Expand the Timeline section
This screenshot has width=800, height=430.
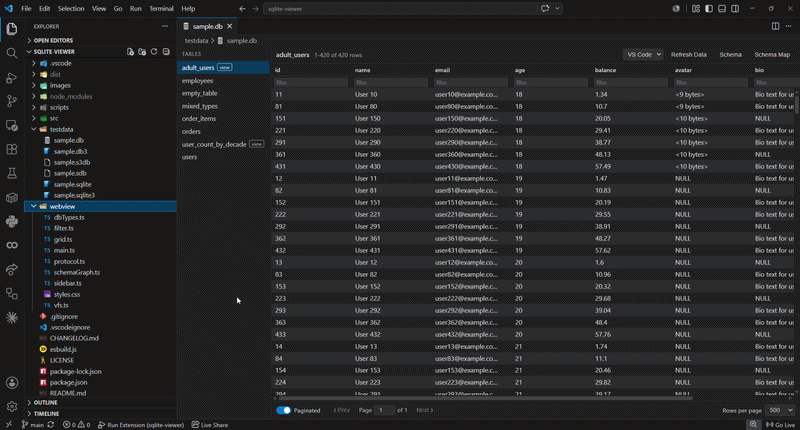click(46, 414)
